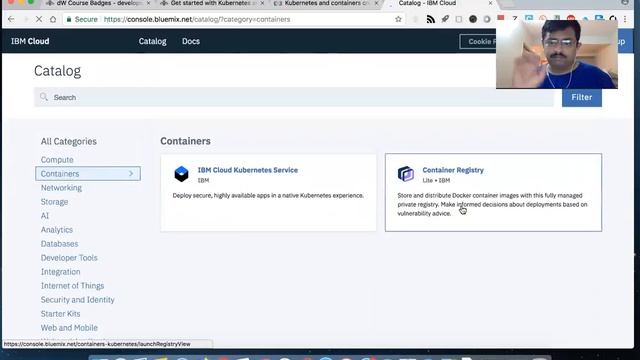The image size is (640, 360).
Task: Select the Storage category
Action: pos(54,202)
